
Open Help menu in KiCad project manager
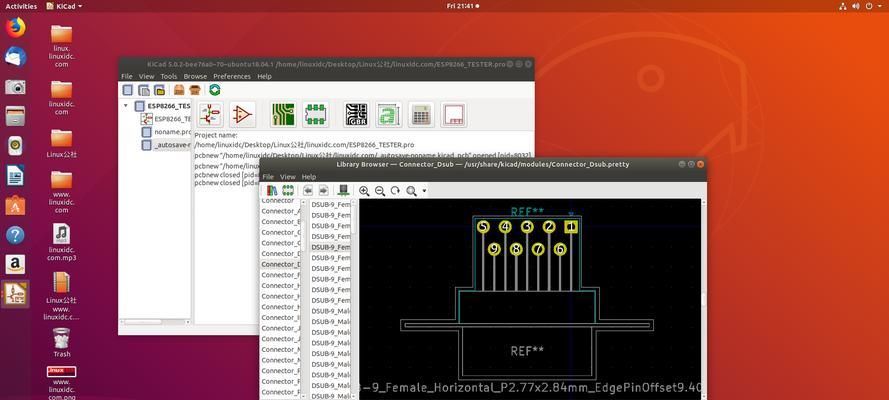tap(264, 76)
